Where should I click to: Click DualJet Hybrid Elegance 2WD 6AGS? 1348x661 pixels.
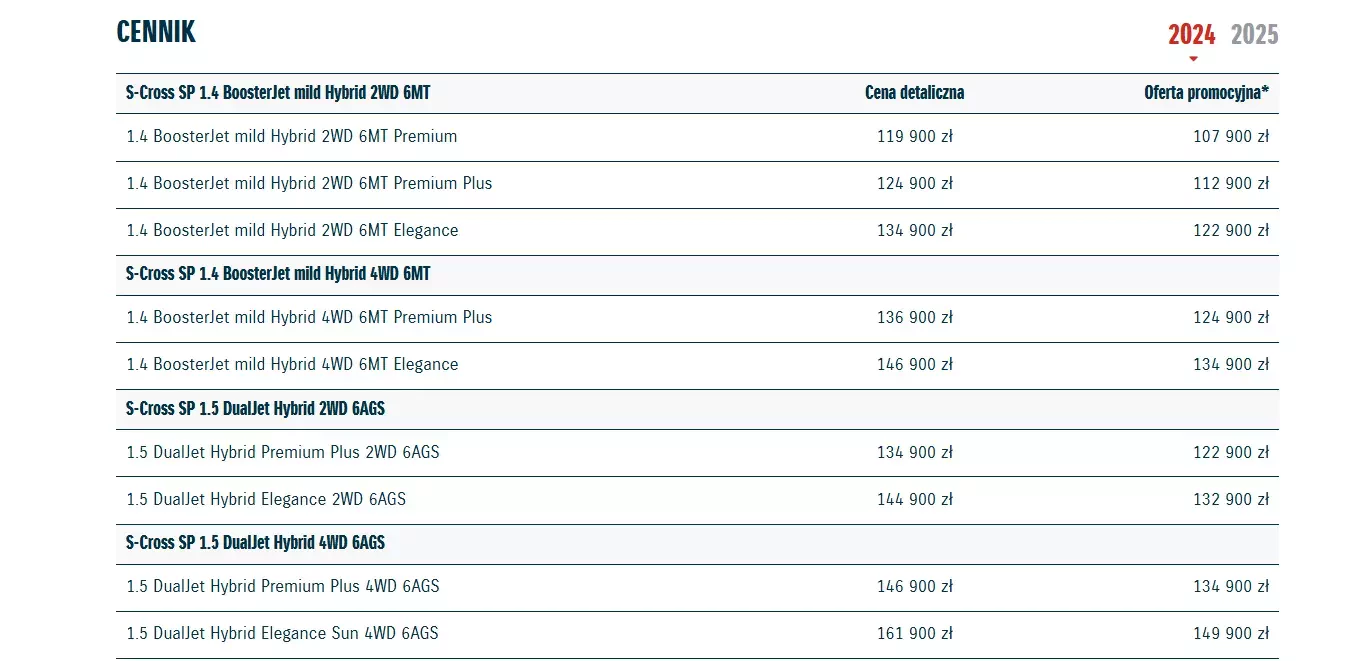point(266,500)
